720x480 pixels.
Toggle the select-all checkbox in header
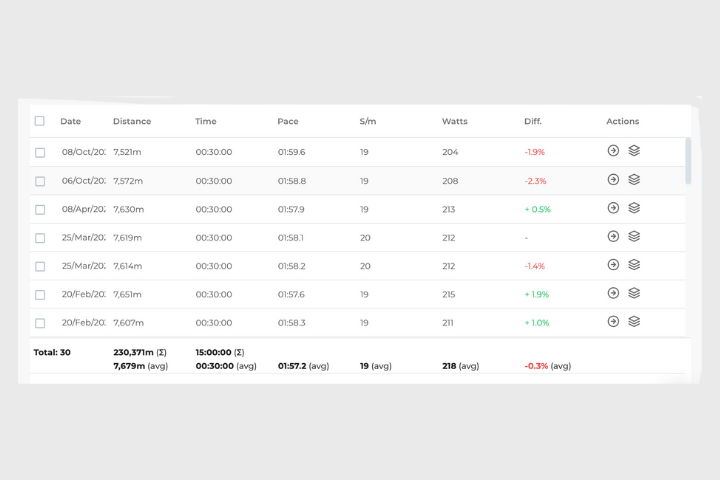point(40,121)
